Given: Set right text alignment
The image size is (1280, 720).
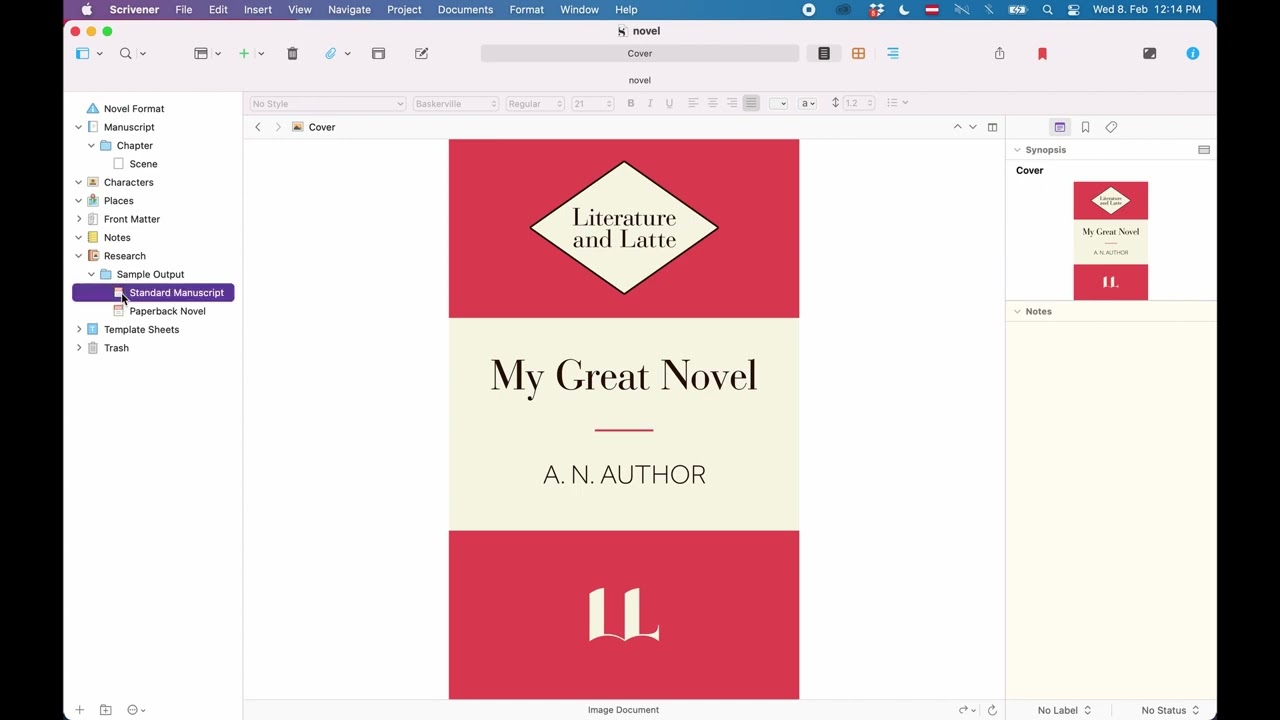Looking at the screenshot, I should point(732,103).
